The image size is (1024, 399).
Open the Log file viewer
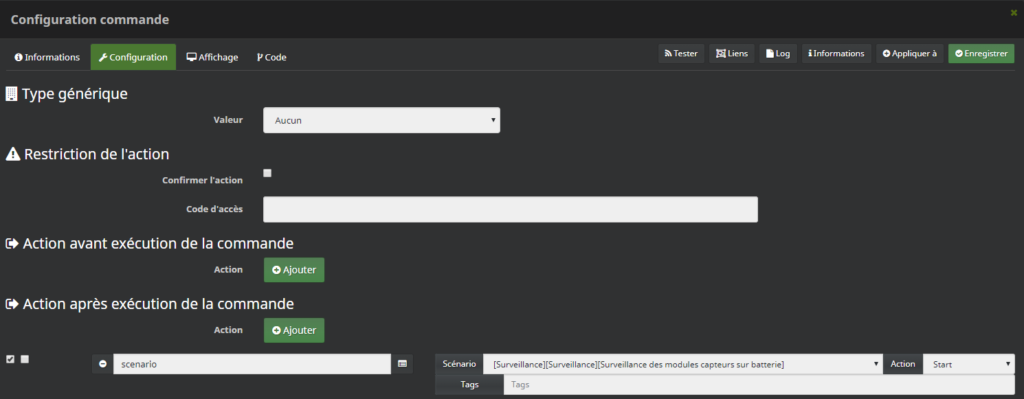click(x=778, y=54)
